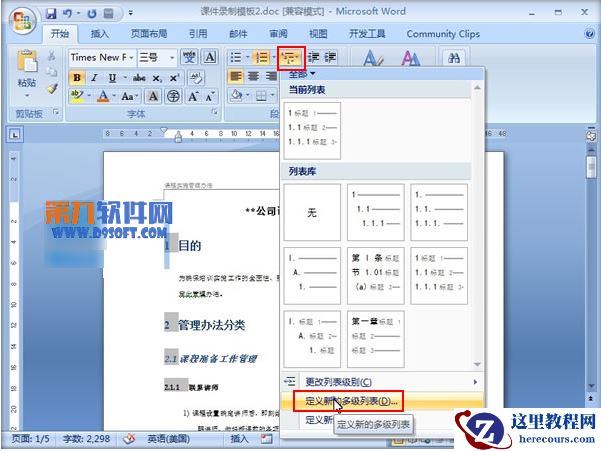This screenshot has width=601, height=451.
Task: Click the Clear Formatting eraser icon
Action: point(196,78)
